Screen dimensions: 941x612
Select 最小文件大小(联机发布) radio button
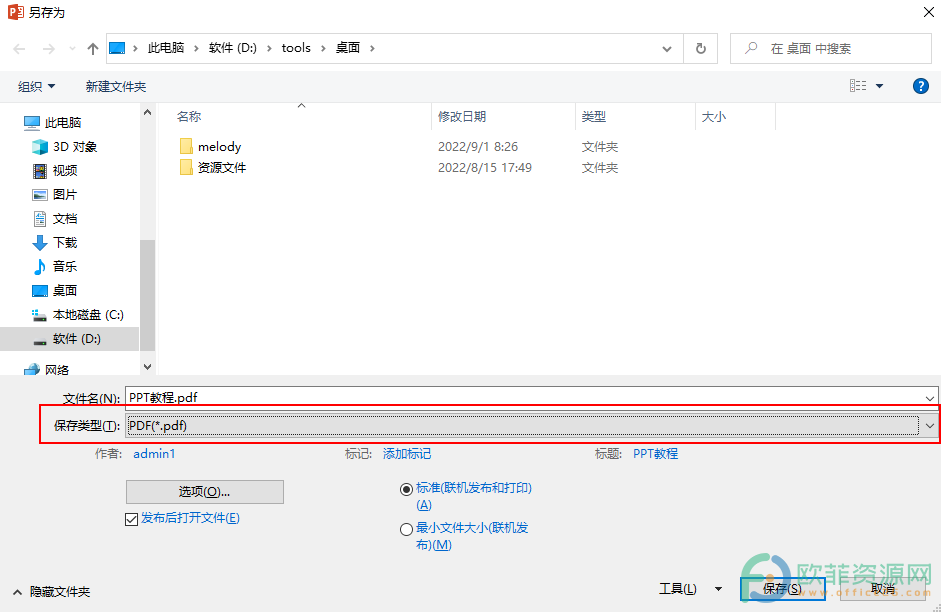(406, 529)
